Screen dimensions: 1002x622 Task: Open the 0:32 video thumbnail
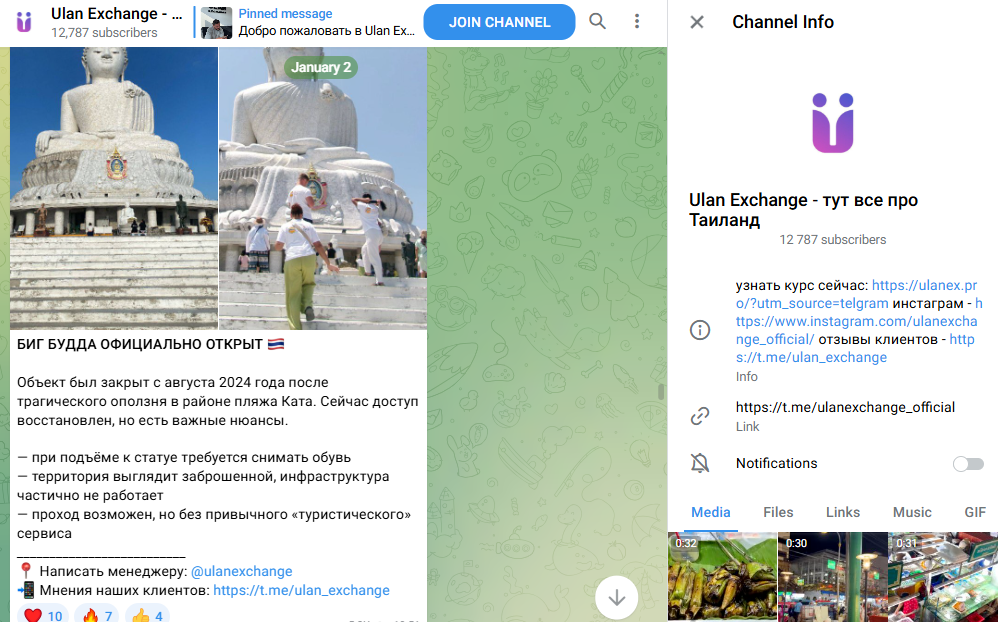[722, 577]
